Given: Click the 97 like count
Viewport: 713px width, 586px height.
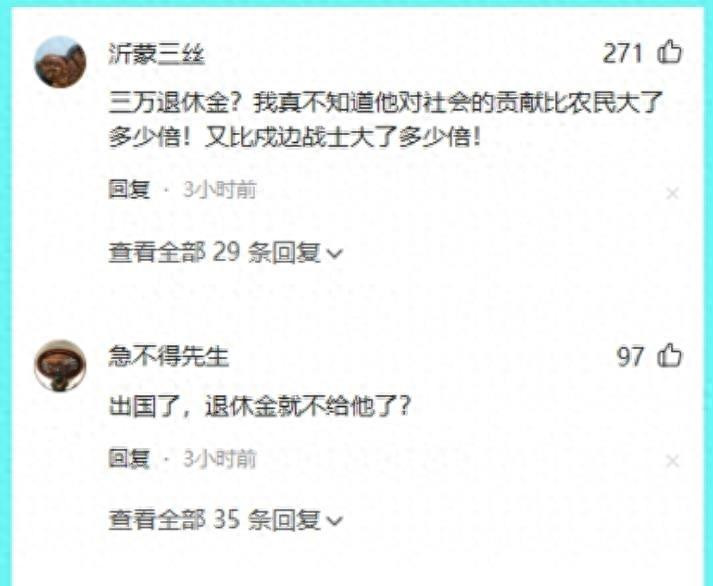Looking at the screenshot, I should point(630,357).
